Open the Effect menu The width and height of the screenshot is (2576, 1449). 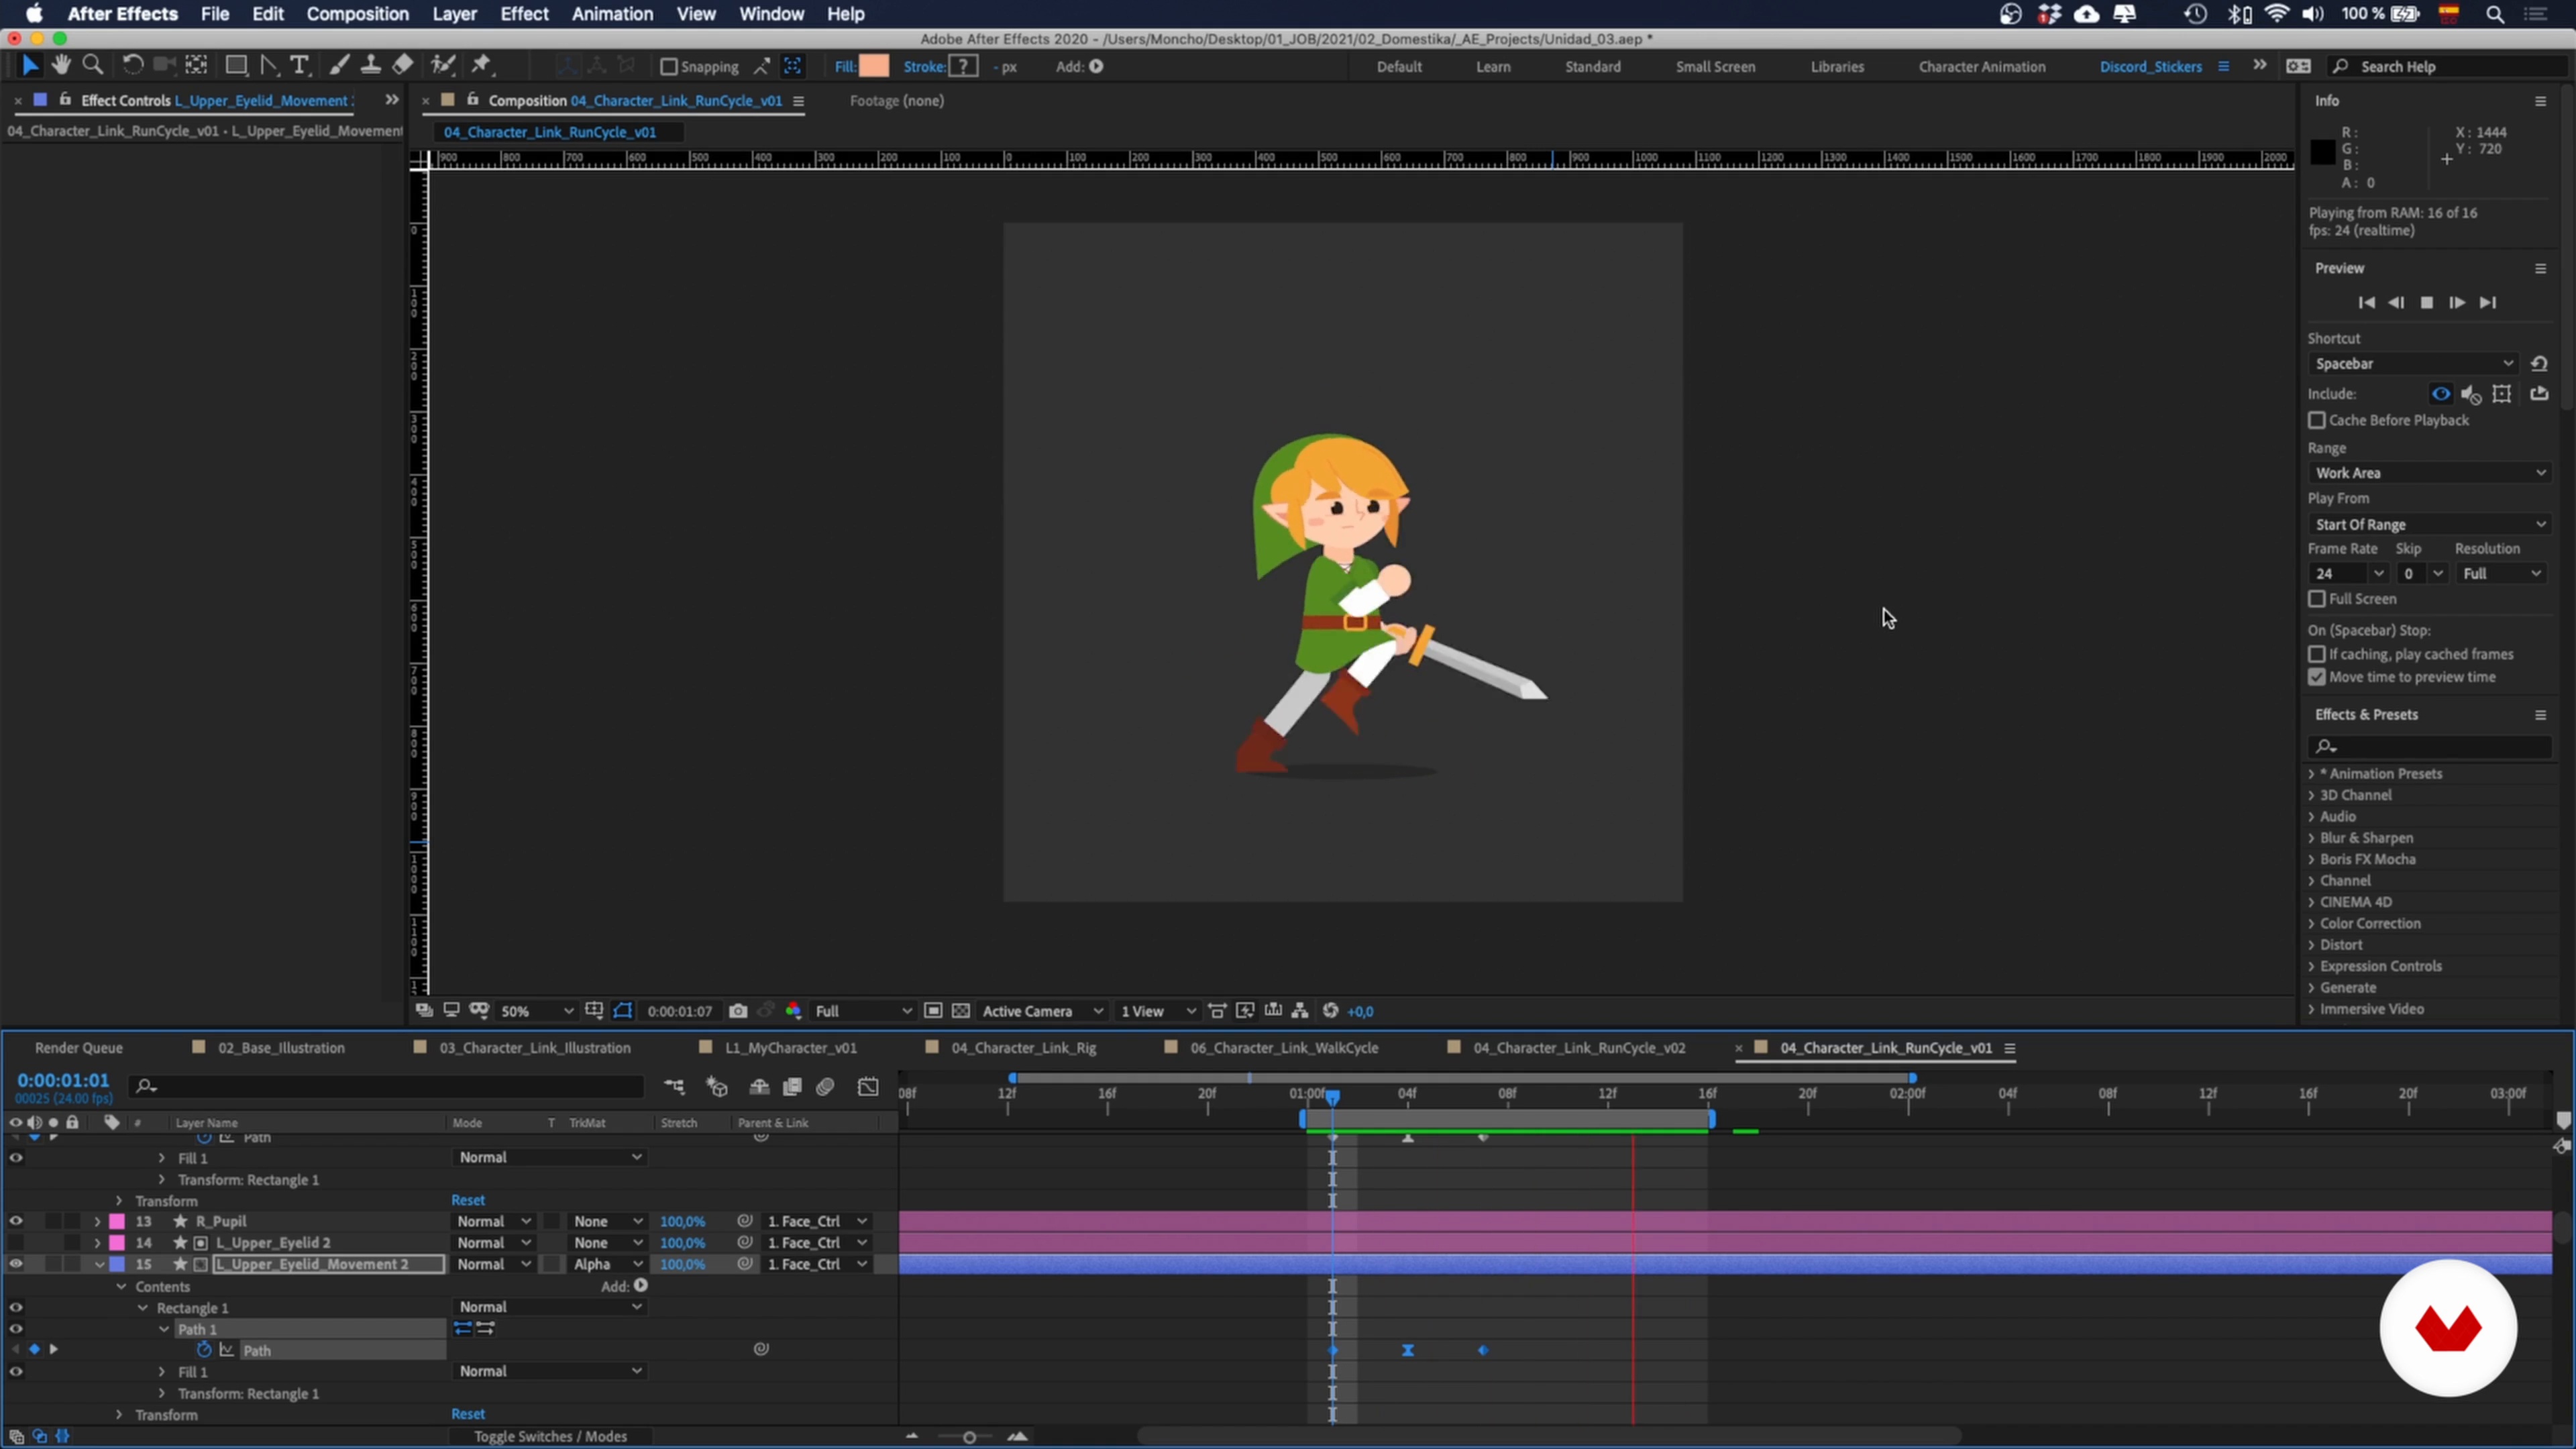click(524, 14)
